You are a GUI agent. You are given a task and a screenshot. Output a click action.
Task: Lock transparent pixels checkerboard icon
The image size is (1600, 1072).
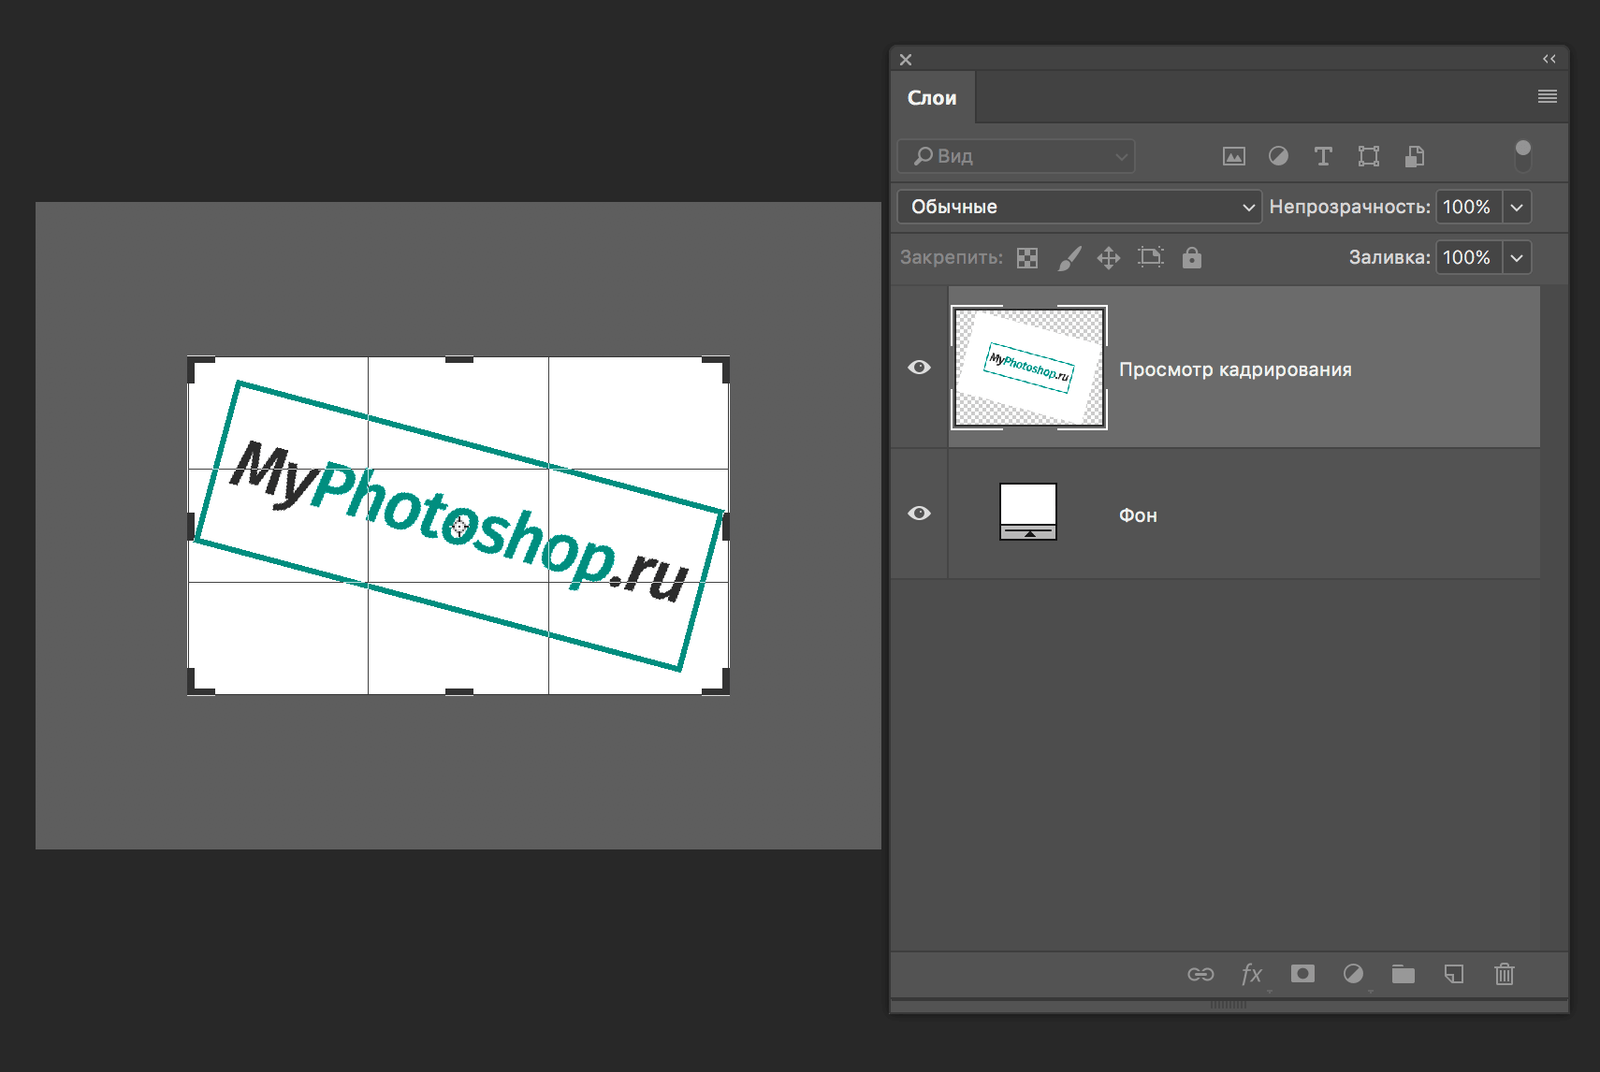1027,258
